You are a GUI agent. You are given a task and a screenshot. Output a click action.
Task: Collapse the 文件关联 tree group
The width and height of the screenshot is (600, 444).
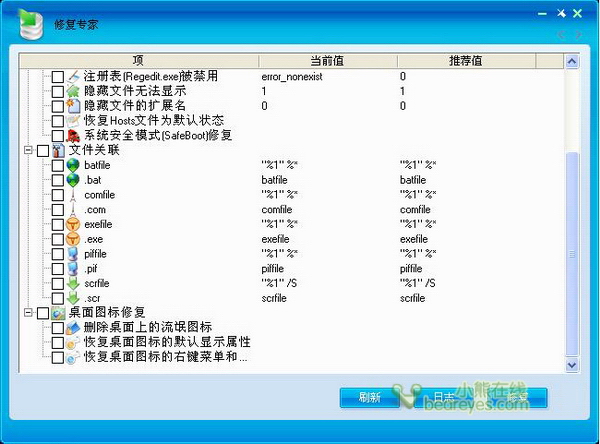[x=28, y=150]
